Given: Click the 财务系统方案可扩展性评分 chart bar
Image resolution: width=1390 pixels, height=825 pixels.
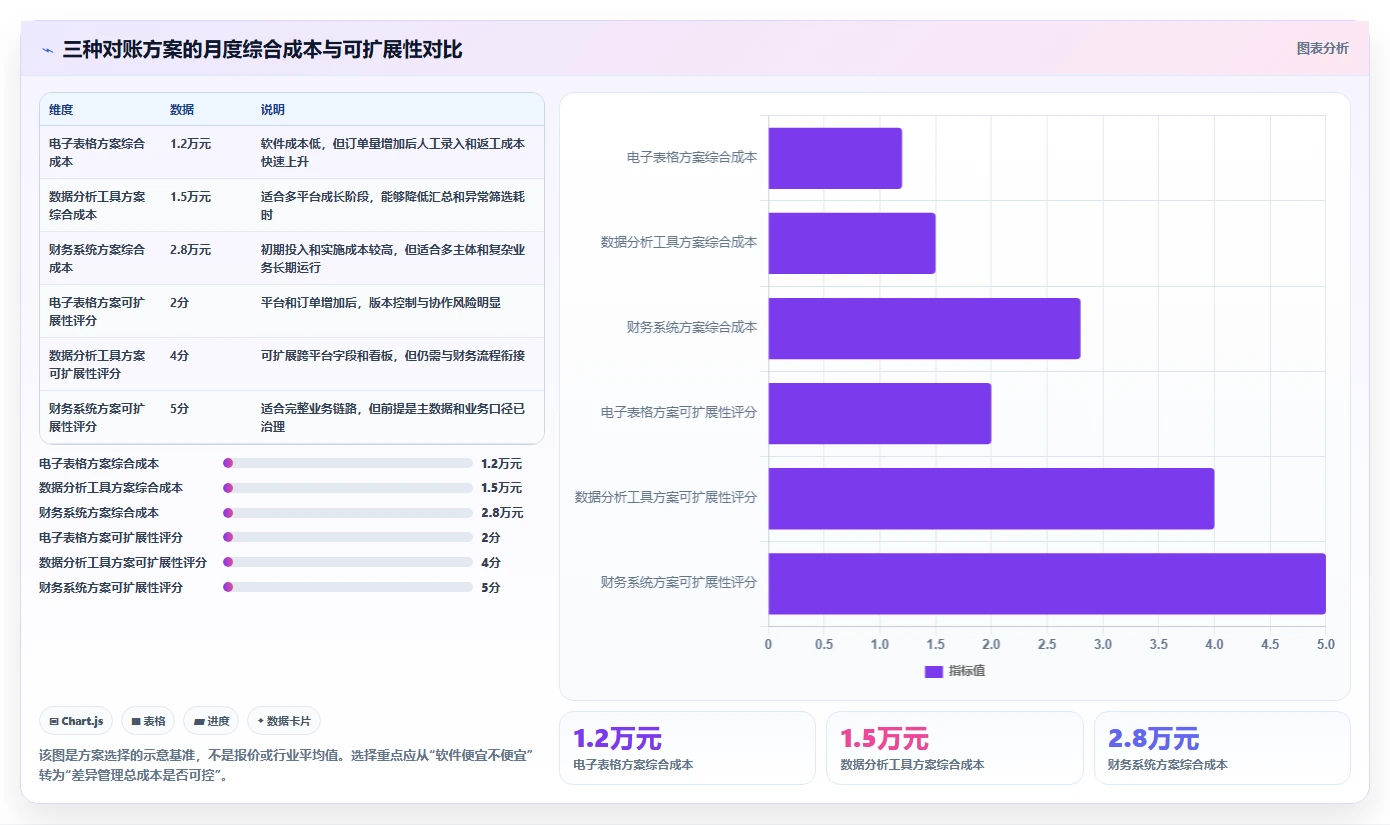Looking at the screenshot, I should coord(1047,583).
